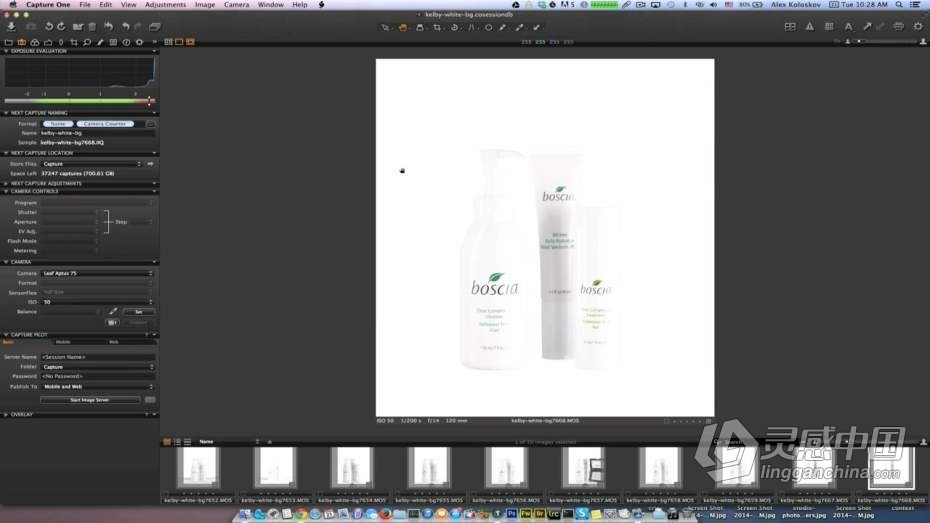930x523 pixels.
Task: Switch to Web tab in Capture Pilot
Action: (x=113, y=342)
